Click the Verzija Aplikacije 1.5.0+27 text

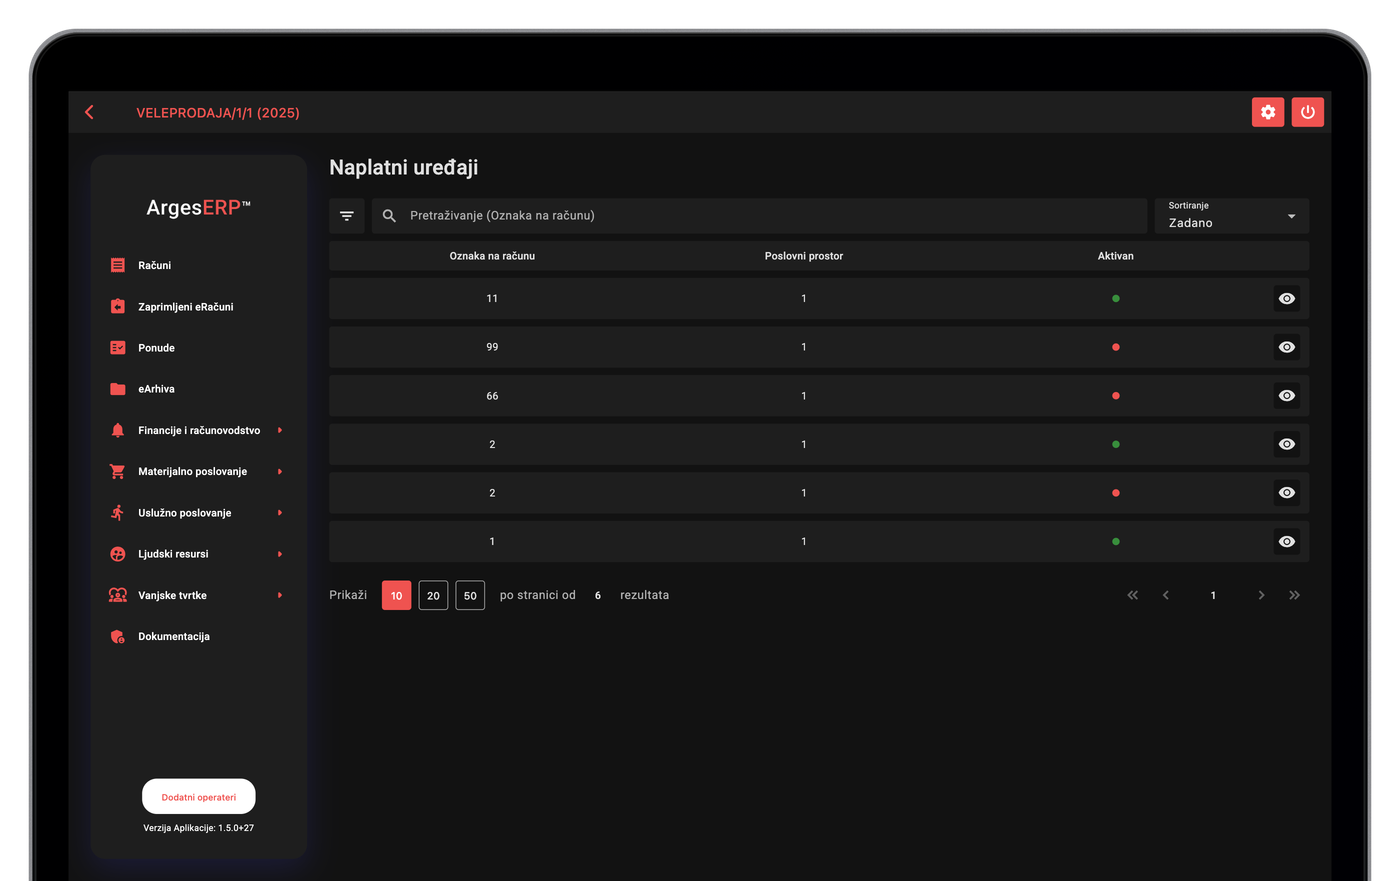tap(199, 828)
